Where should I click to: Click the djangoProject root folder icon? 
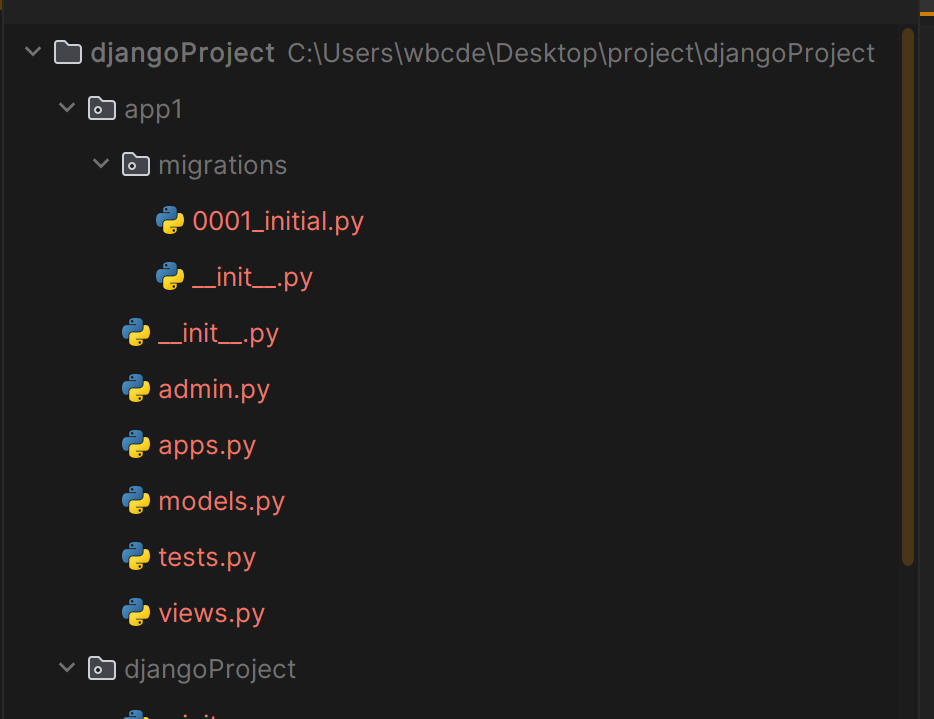point(67,53)
